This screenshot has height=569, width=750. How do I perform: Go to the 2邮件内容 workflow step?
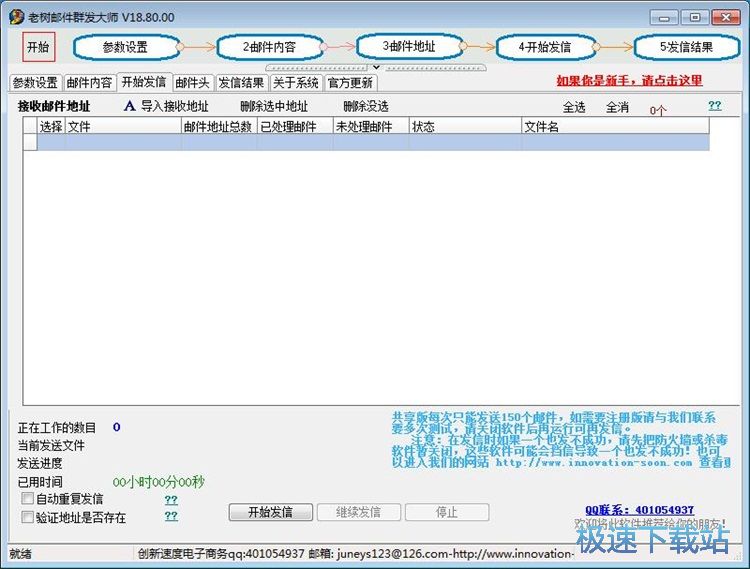(269, 47)
